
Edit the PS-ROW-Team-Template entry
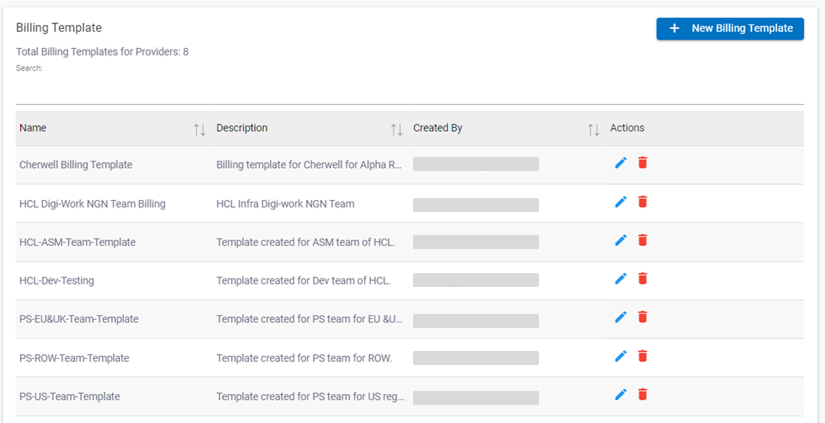point(620,356)
